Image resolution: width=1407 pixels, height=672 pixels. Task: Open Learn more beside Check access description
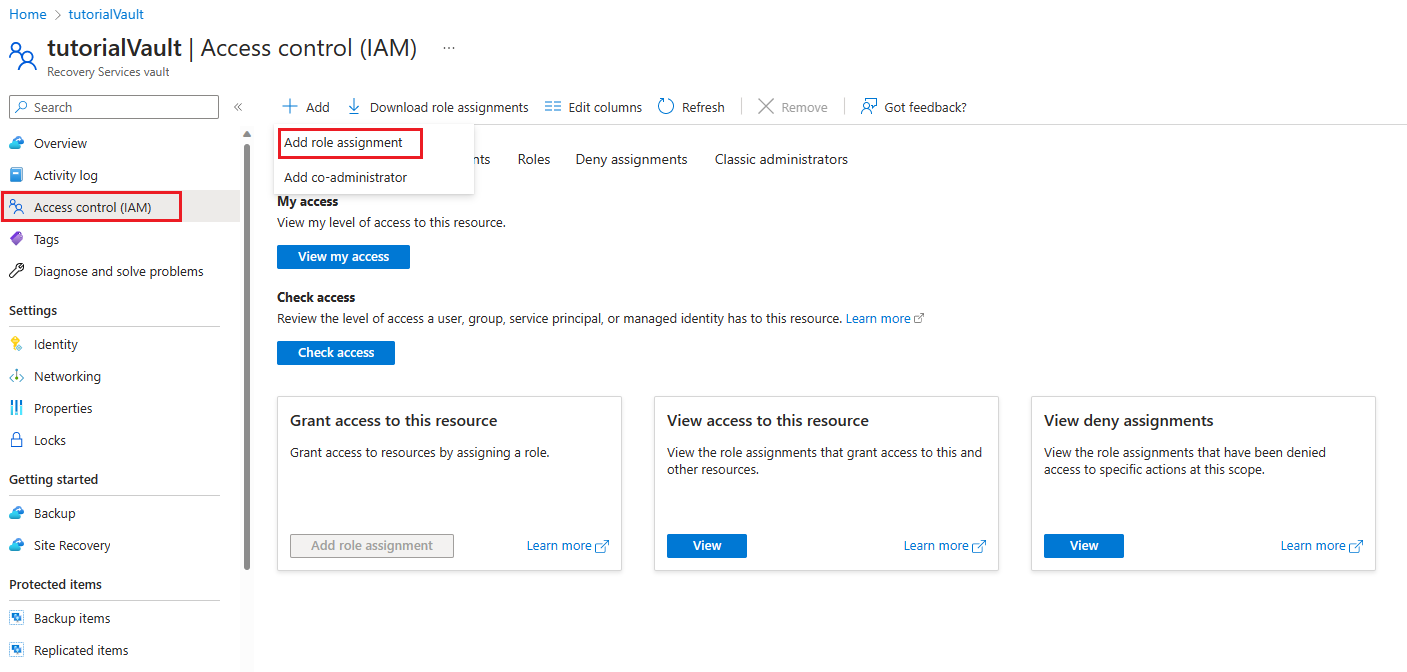[x=878, y=319]
